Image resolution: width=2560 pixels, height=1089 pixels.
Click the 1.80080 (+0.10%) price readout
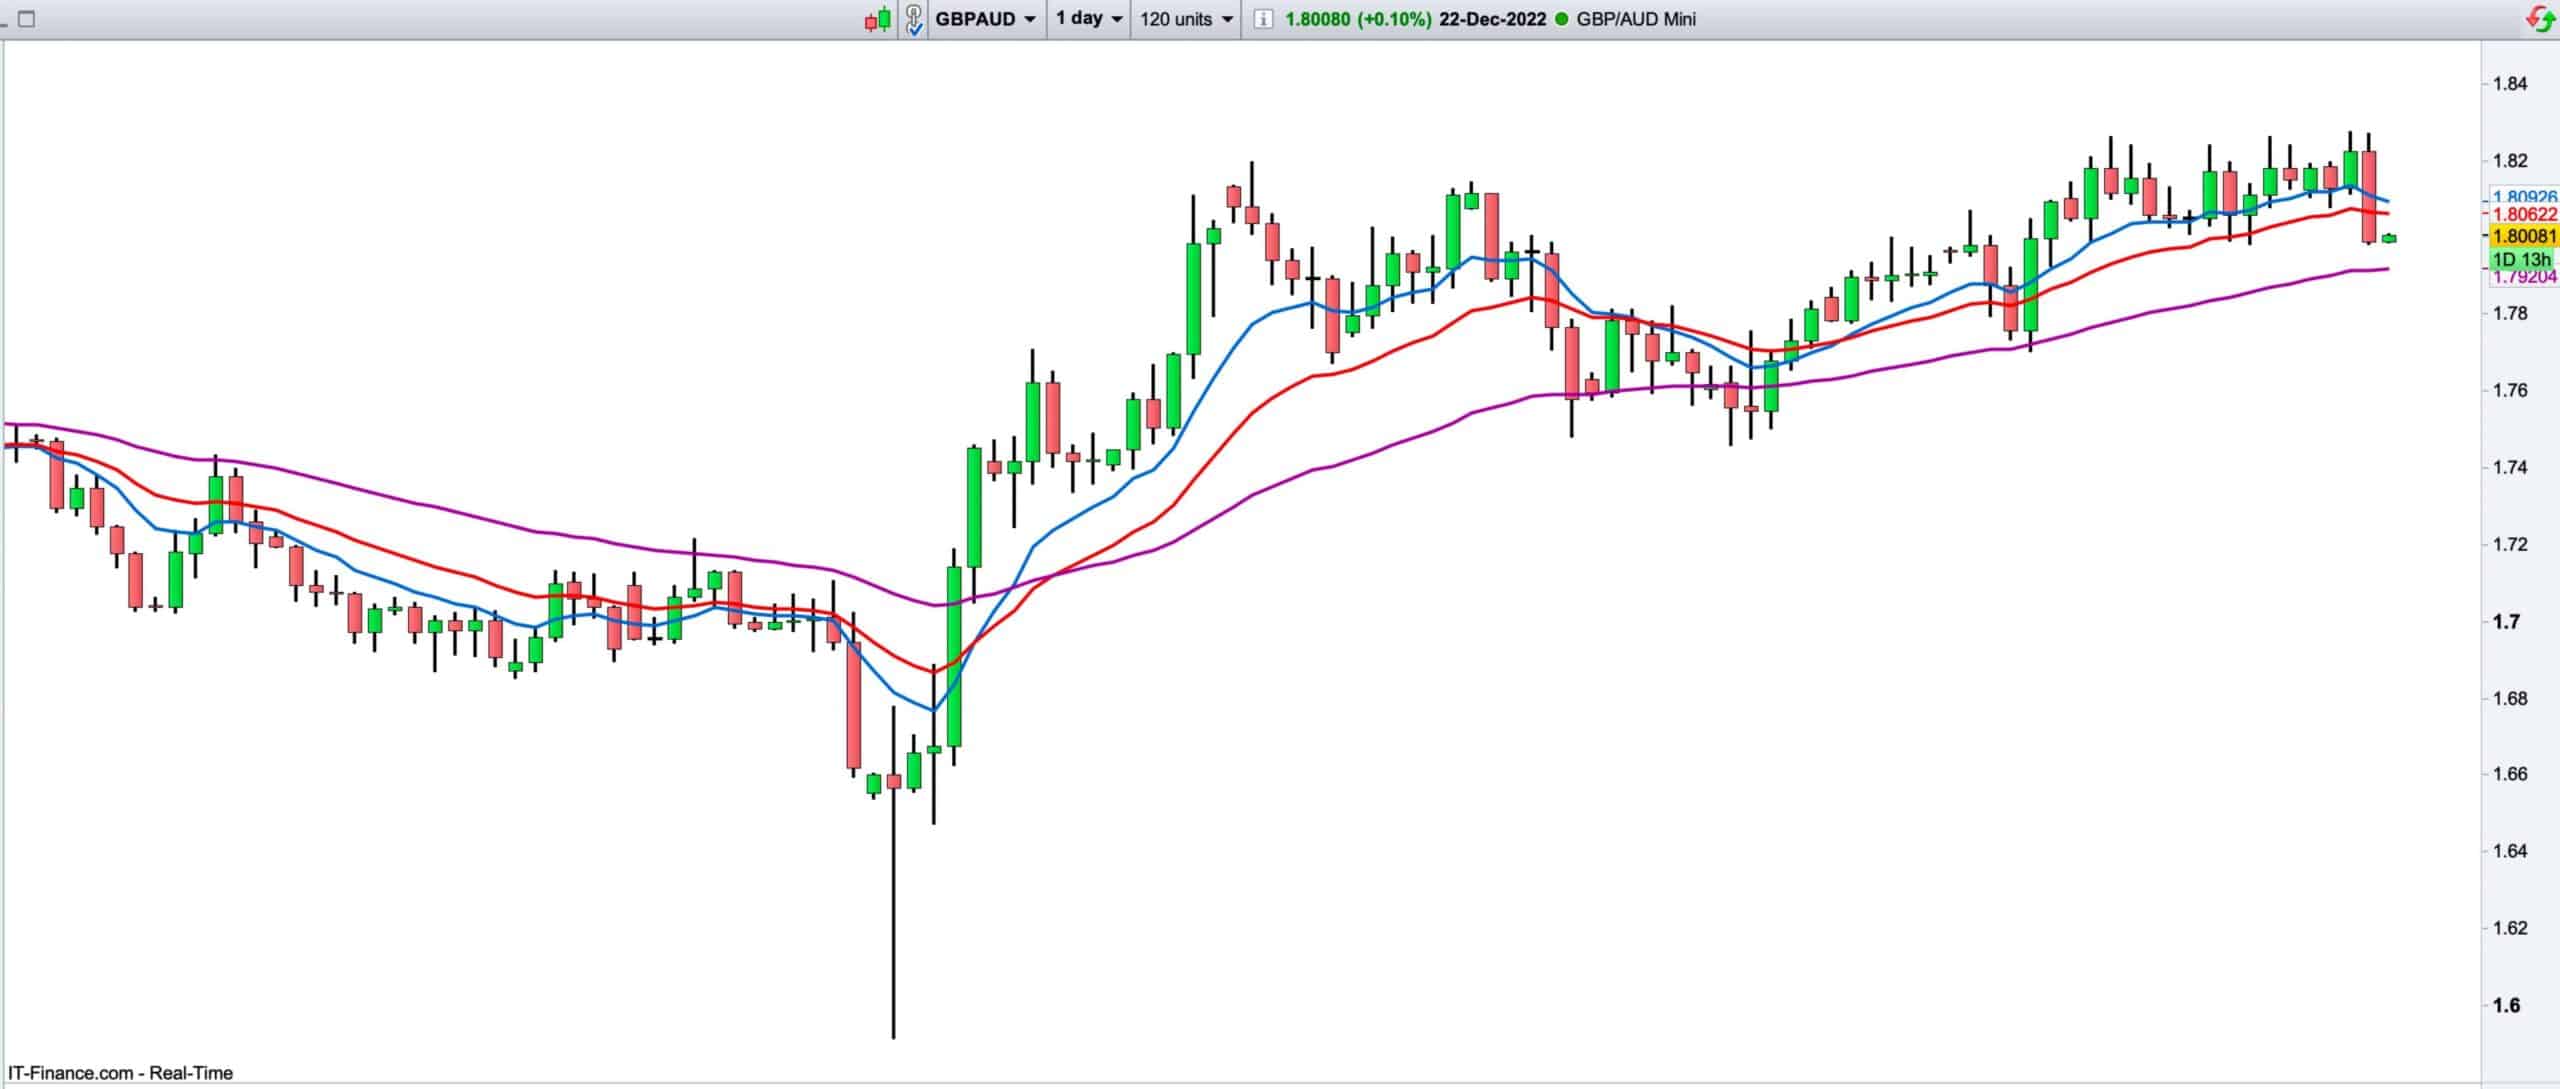pyautogui.click(x=1357, y=19)
